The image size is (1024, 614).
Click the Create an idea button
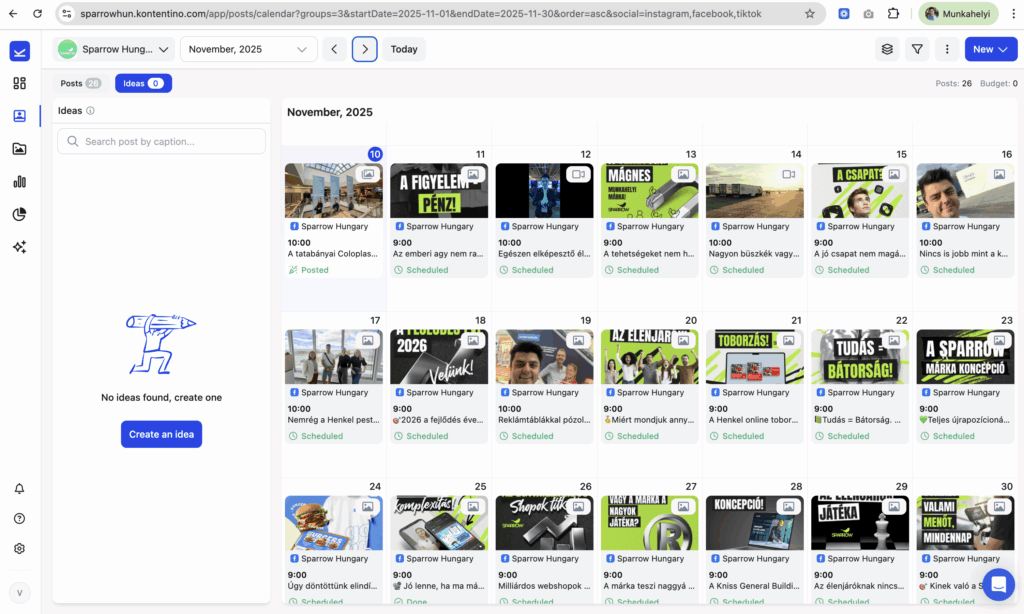point(161,434)
